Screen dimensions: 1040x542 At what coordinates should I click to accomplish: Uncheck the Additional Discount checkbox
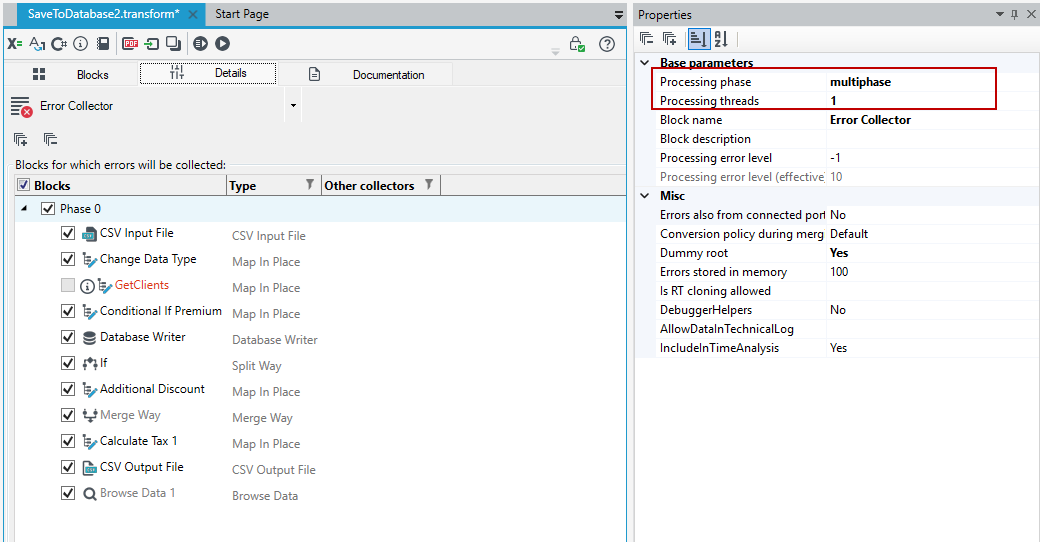pyautogui.click(x=68, y=389)
